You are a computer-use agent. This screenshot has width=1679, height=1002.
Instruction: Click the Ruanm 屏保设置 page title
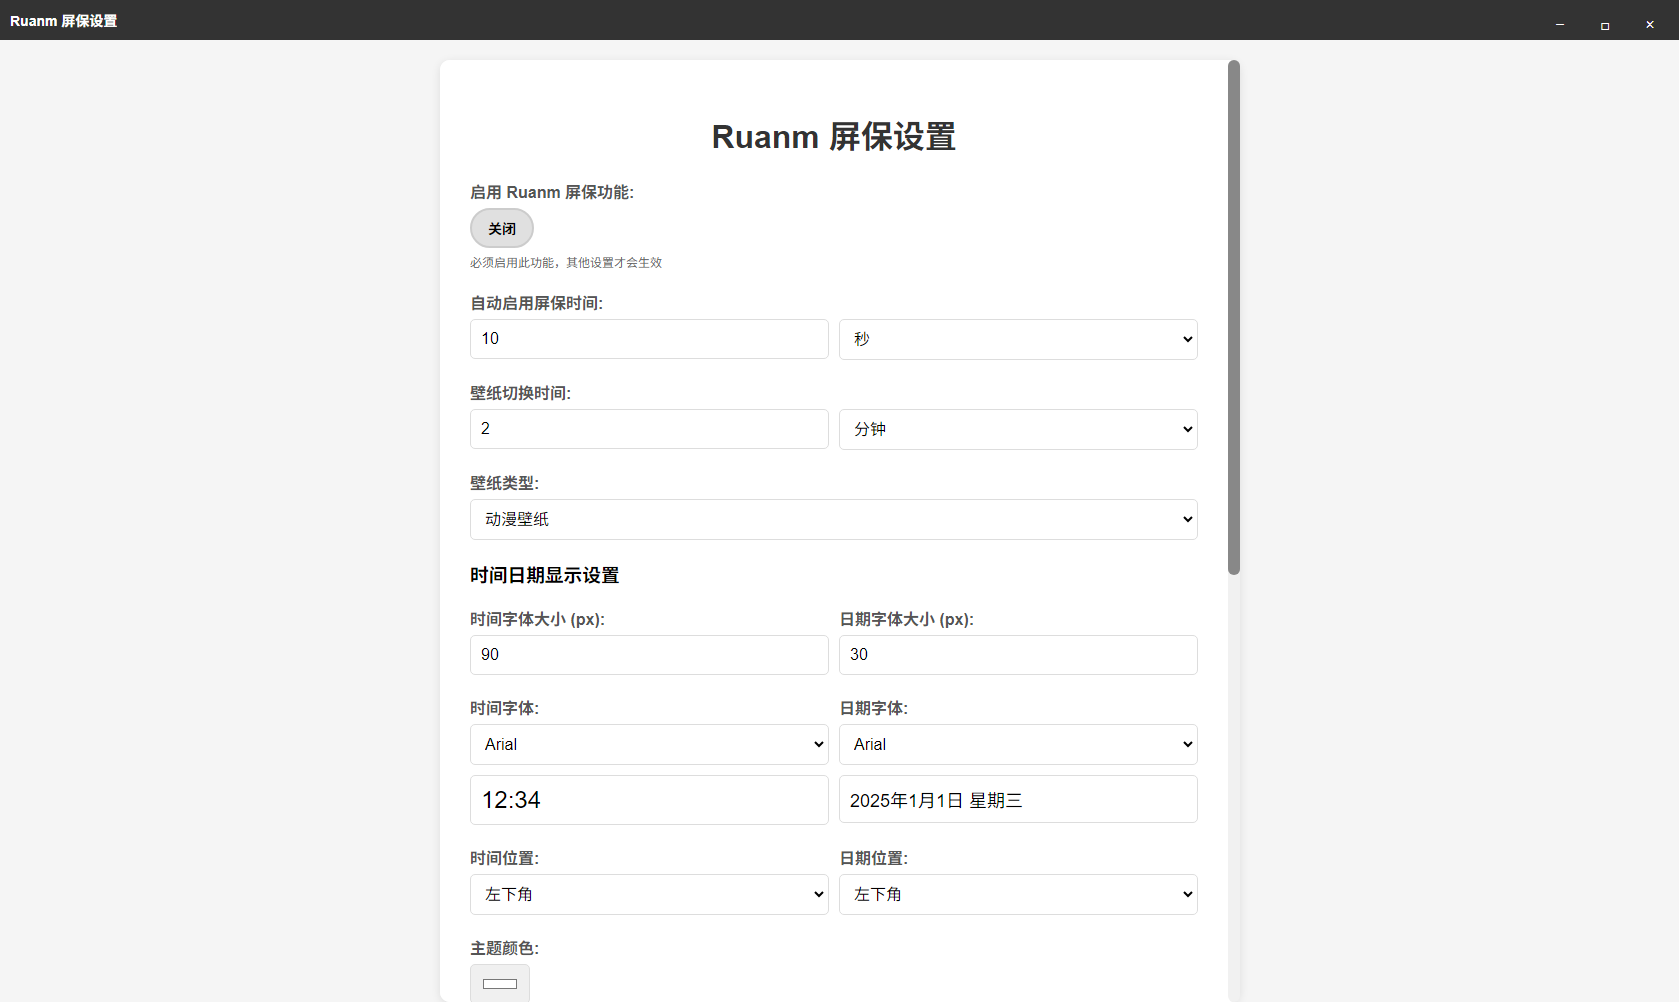833,137
